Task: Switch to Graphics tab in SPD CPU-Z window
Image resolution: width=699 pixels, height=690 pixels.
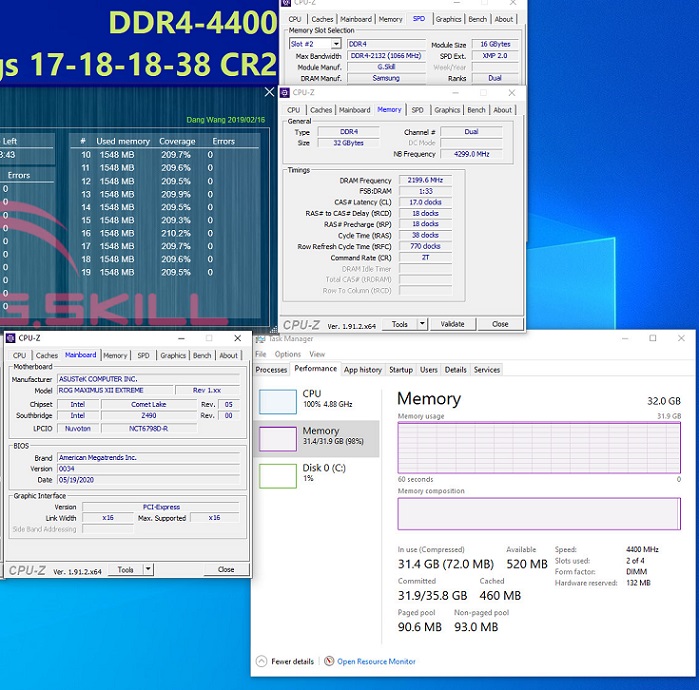Action: click(448, 19)
